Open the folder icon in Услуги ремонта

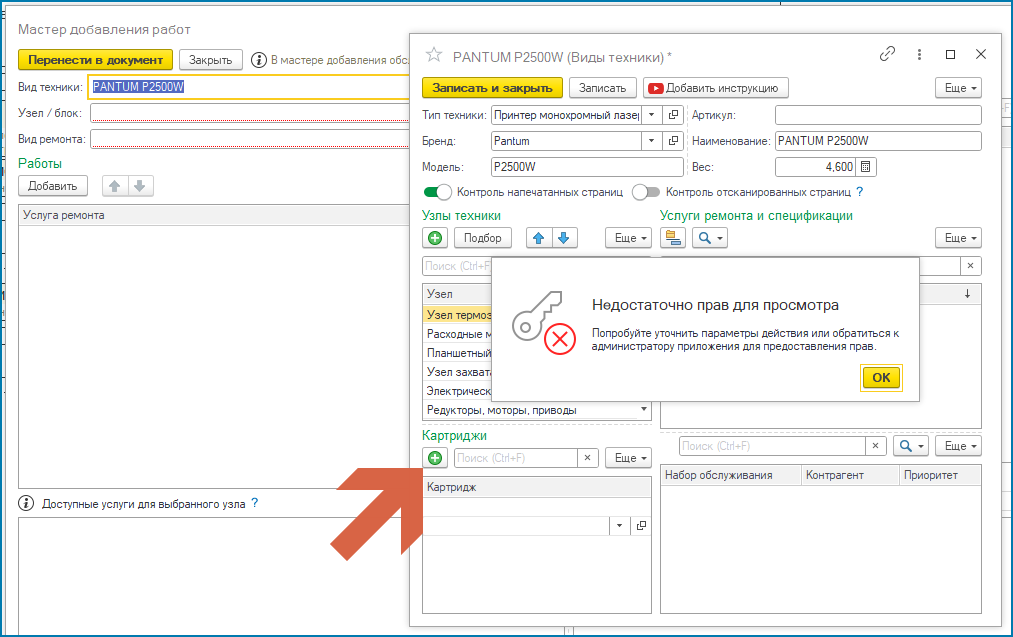pyautogui.click(x=673, y=238)
